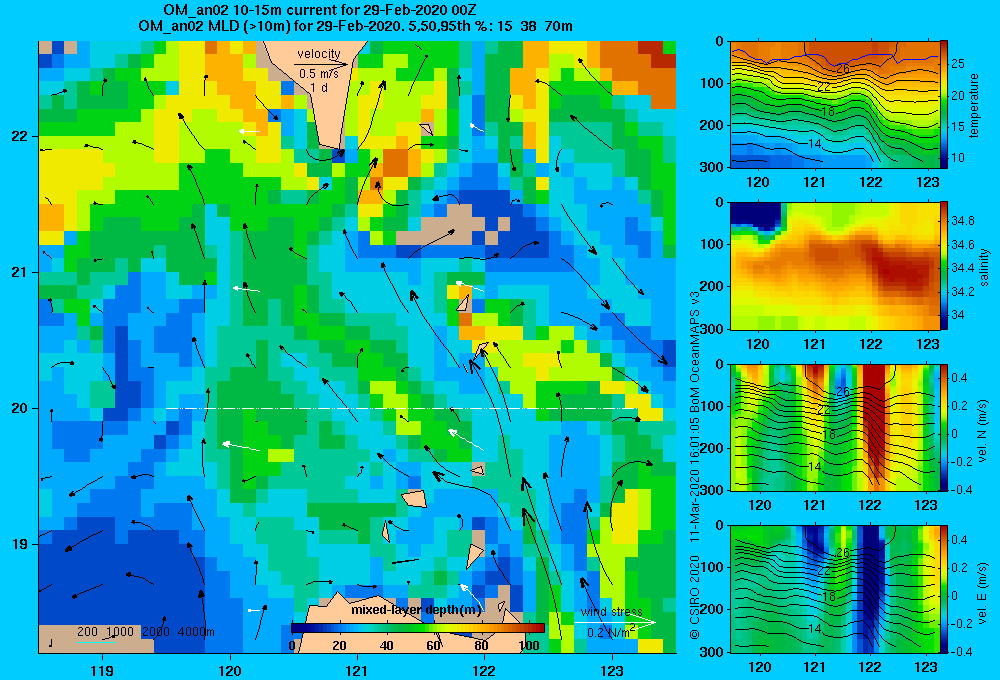Click the 'mixed-layer depth(m)' label
Image resolution: width=1000 pixels, height=680 pixels.
[x=416, y=609]
